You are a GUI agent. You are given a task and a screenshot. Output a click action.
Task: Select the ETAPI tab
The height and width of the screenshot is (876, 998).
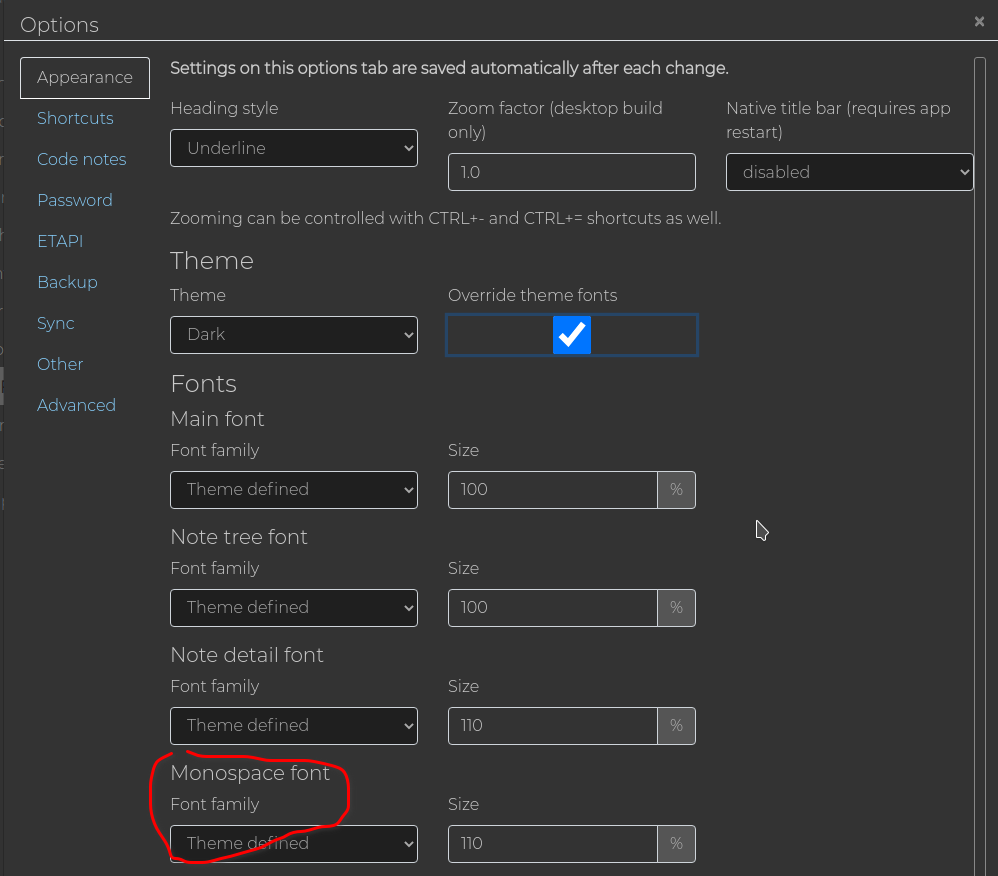(x=60, y=241)
